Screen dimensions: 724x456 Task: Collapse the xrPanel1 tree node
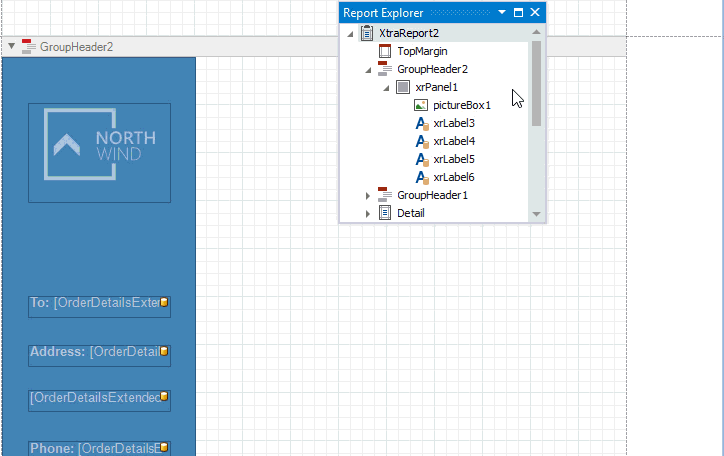[386, 88]
